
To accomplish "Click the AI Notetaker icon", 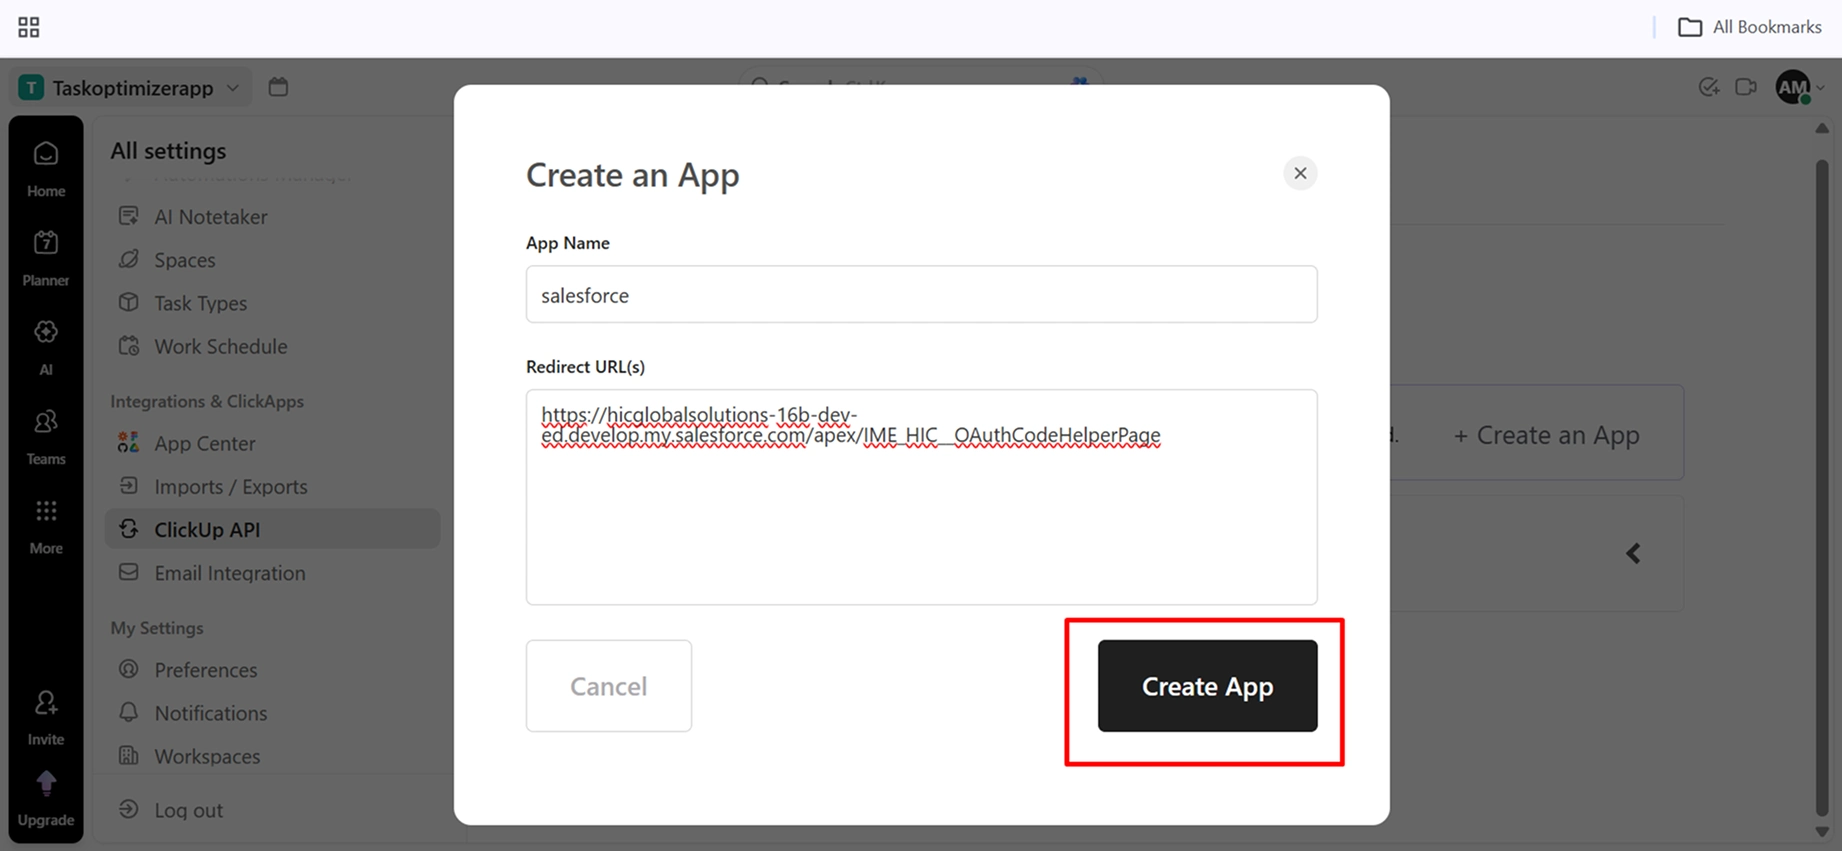I will tap(128, 216).
